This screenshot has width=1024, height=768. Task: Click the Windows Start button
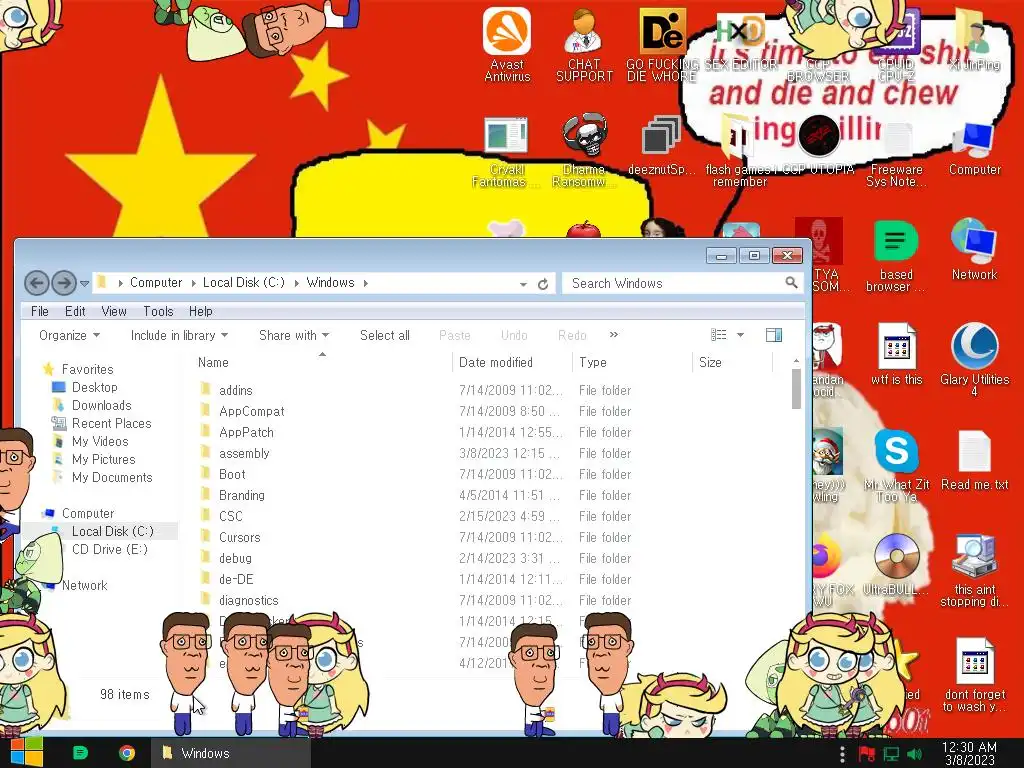point(27,752)
